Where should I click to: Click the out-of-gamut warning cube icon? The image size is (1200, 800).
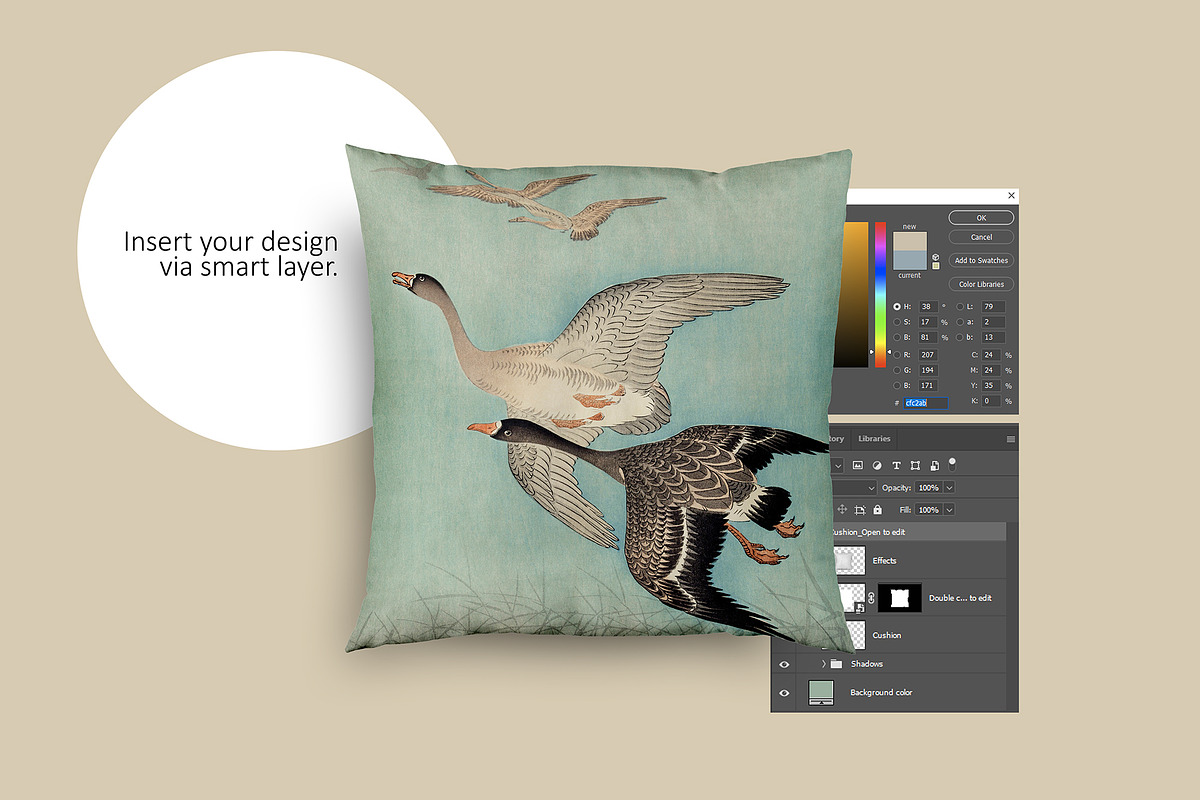(x=935, y=257)
